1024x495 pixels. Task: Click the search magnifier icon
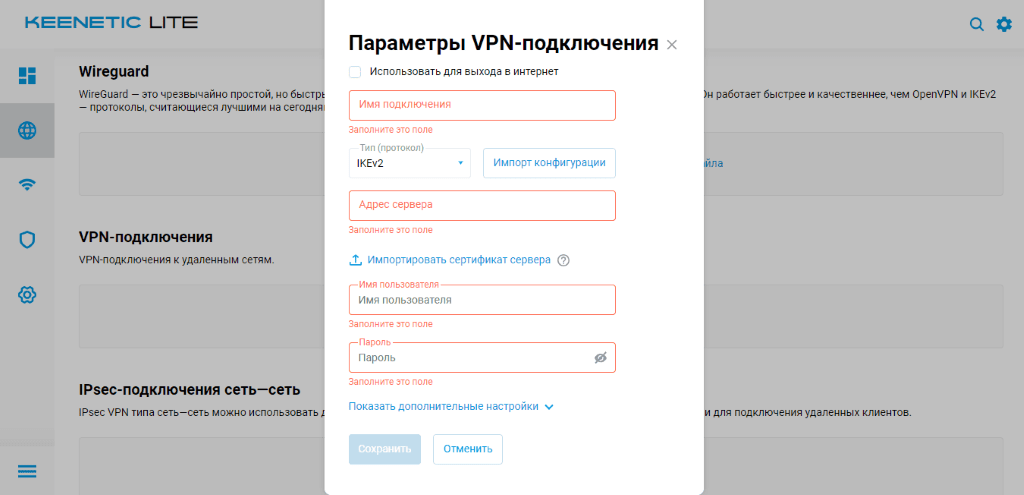pyautogui.click(x=977, y=24)
